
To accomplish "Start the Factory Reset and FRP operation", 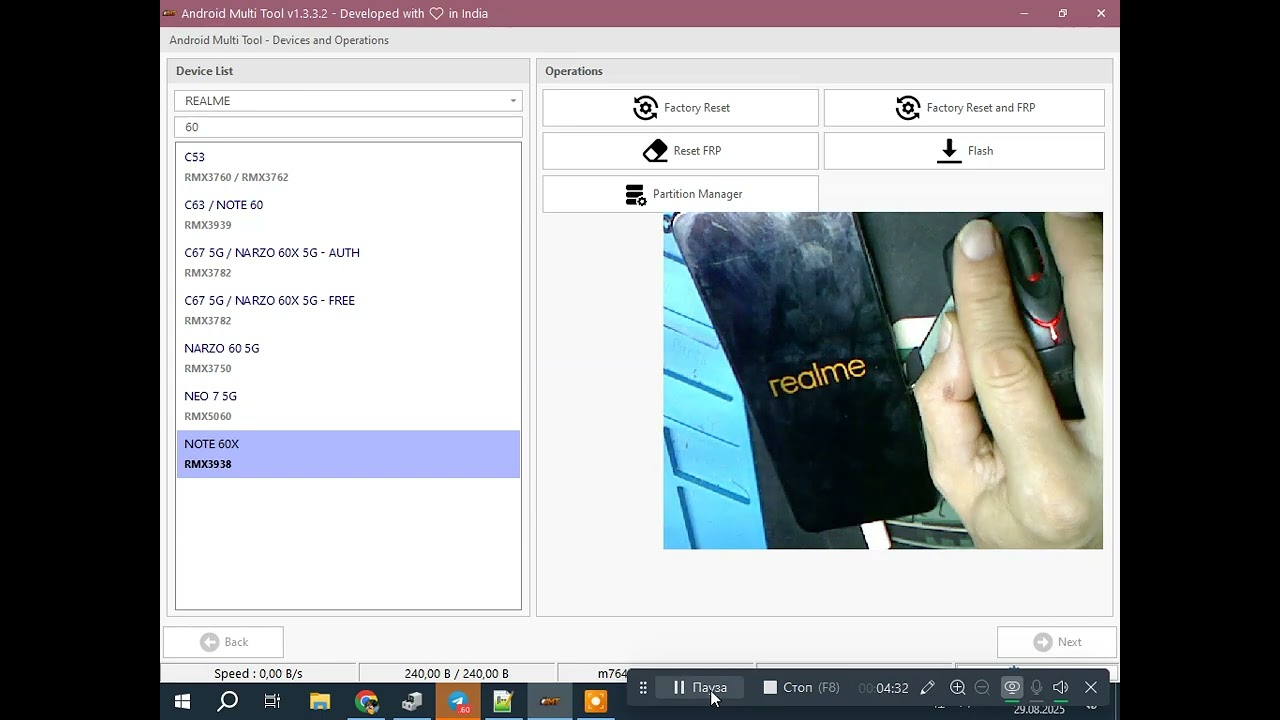I will point(964,108).
